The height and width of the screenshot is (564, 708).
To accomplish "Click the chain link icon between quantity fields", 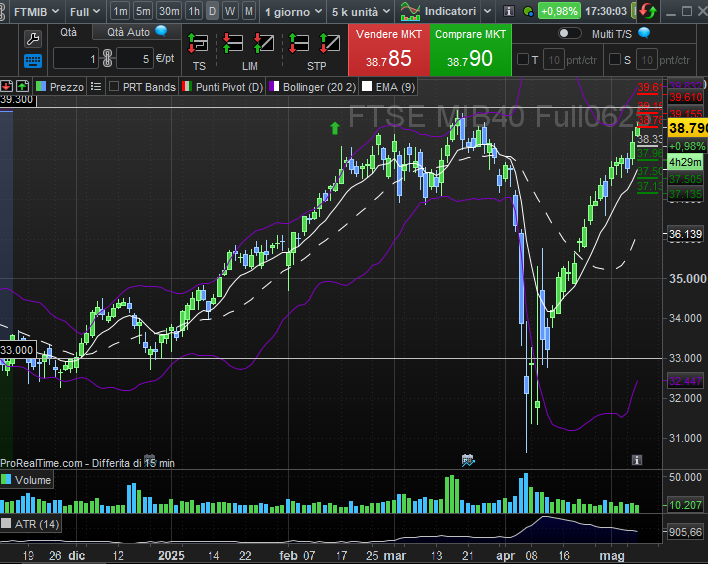I will click(x=107, y=58).
